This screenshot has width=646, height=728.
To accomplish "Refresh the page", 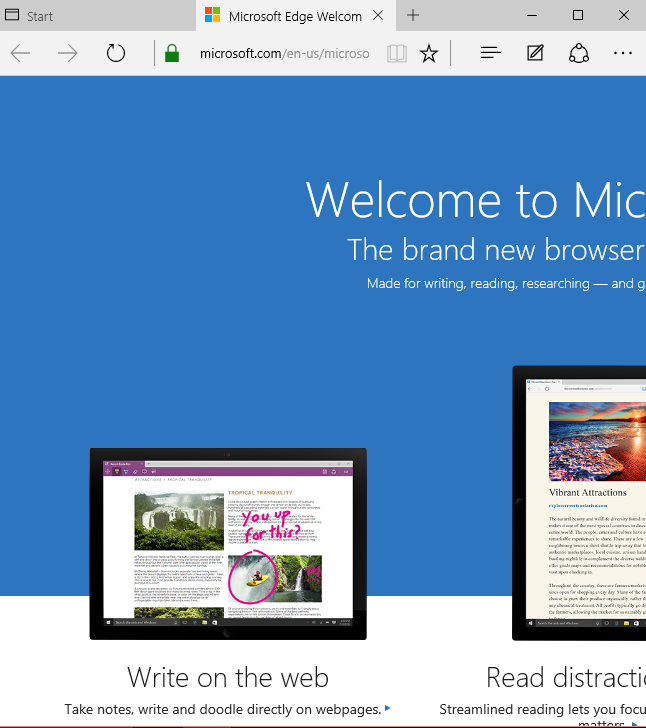I will click(x=116, y=53).
